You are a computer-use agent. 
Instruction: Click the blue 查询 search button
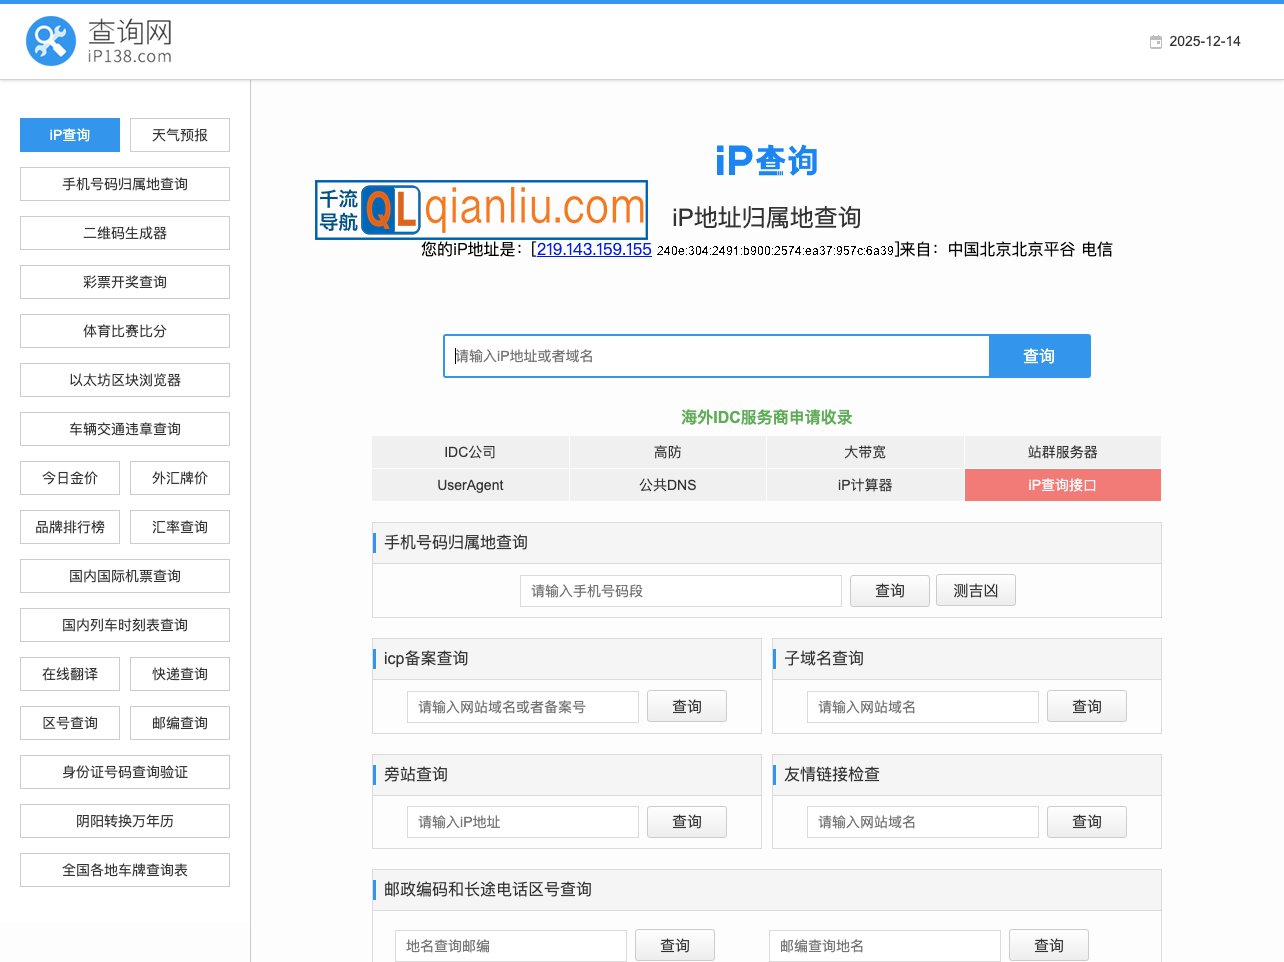click(1039, 355)
